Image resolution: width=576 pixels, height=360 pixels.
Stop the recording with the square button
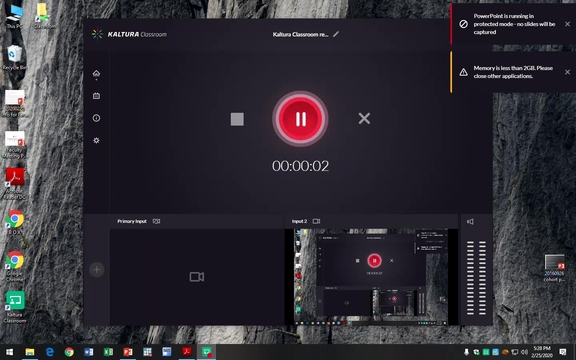[x=237, y=119]
